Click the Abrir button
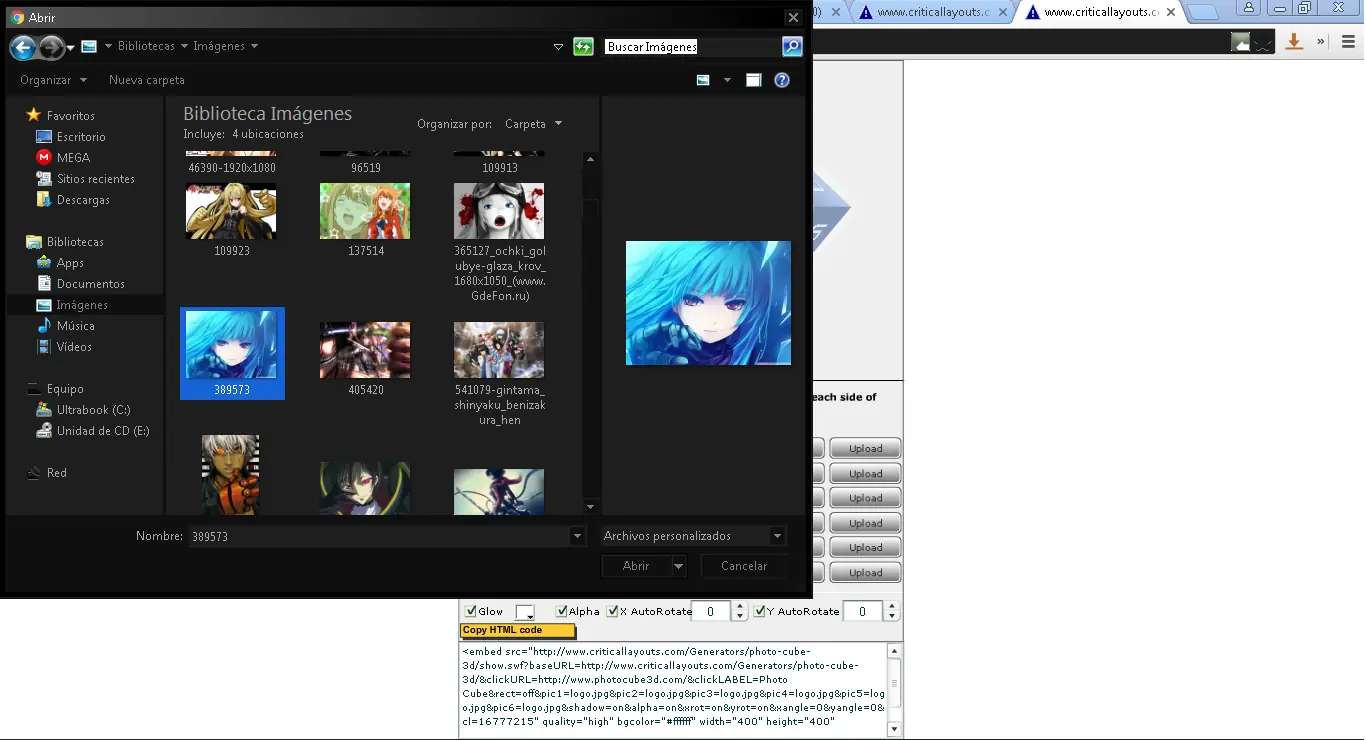 [x=636, y=566]
